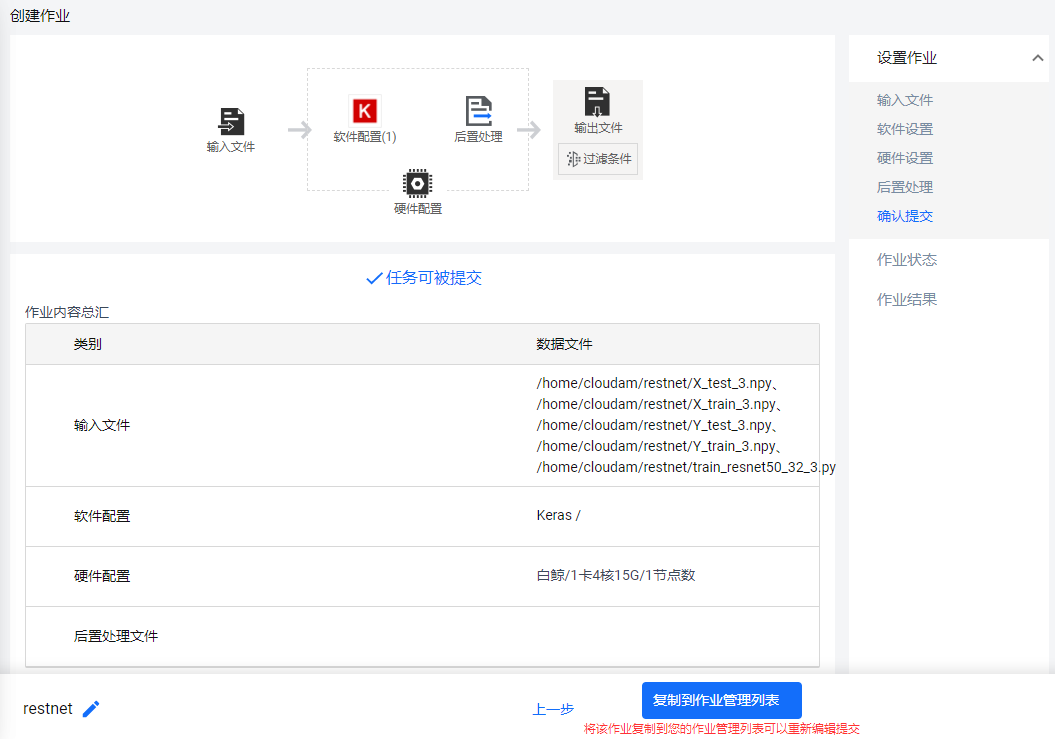Go back with 上一步 link
This screenshot has width=1055, height=739.
click(x=553, y=709)
